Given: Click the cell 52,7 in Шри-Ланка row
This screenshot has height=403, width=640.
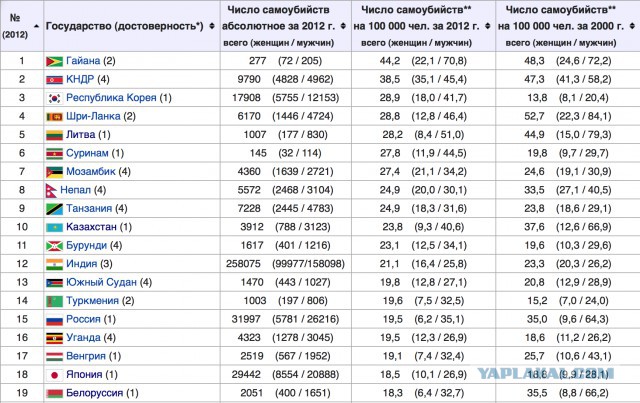Looking at the screenshot, I should tap(534, 116).
